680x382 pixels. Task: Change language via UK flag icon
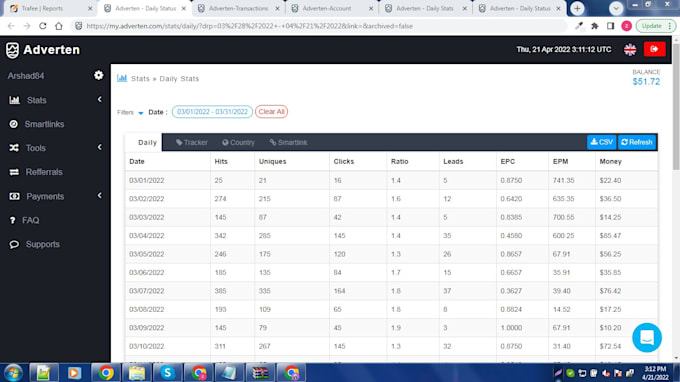(x=630, y=49)
